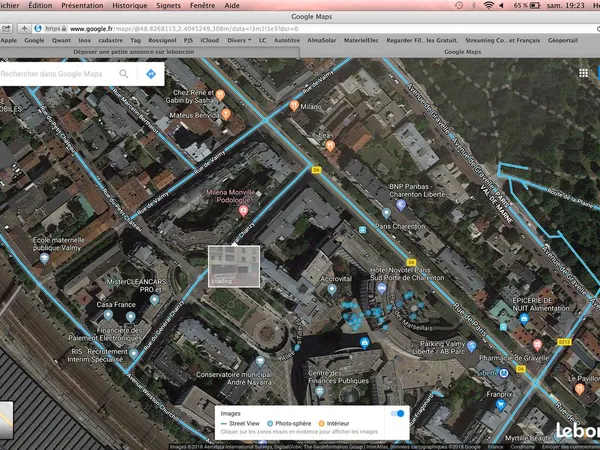
Task: Open the Géoportail bookmark
Action: click(562, 40)
